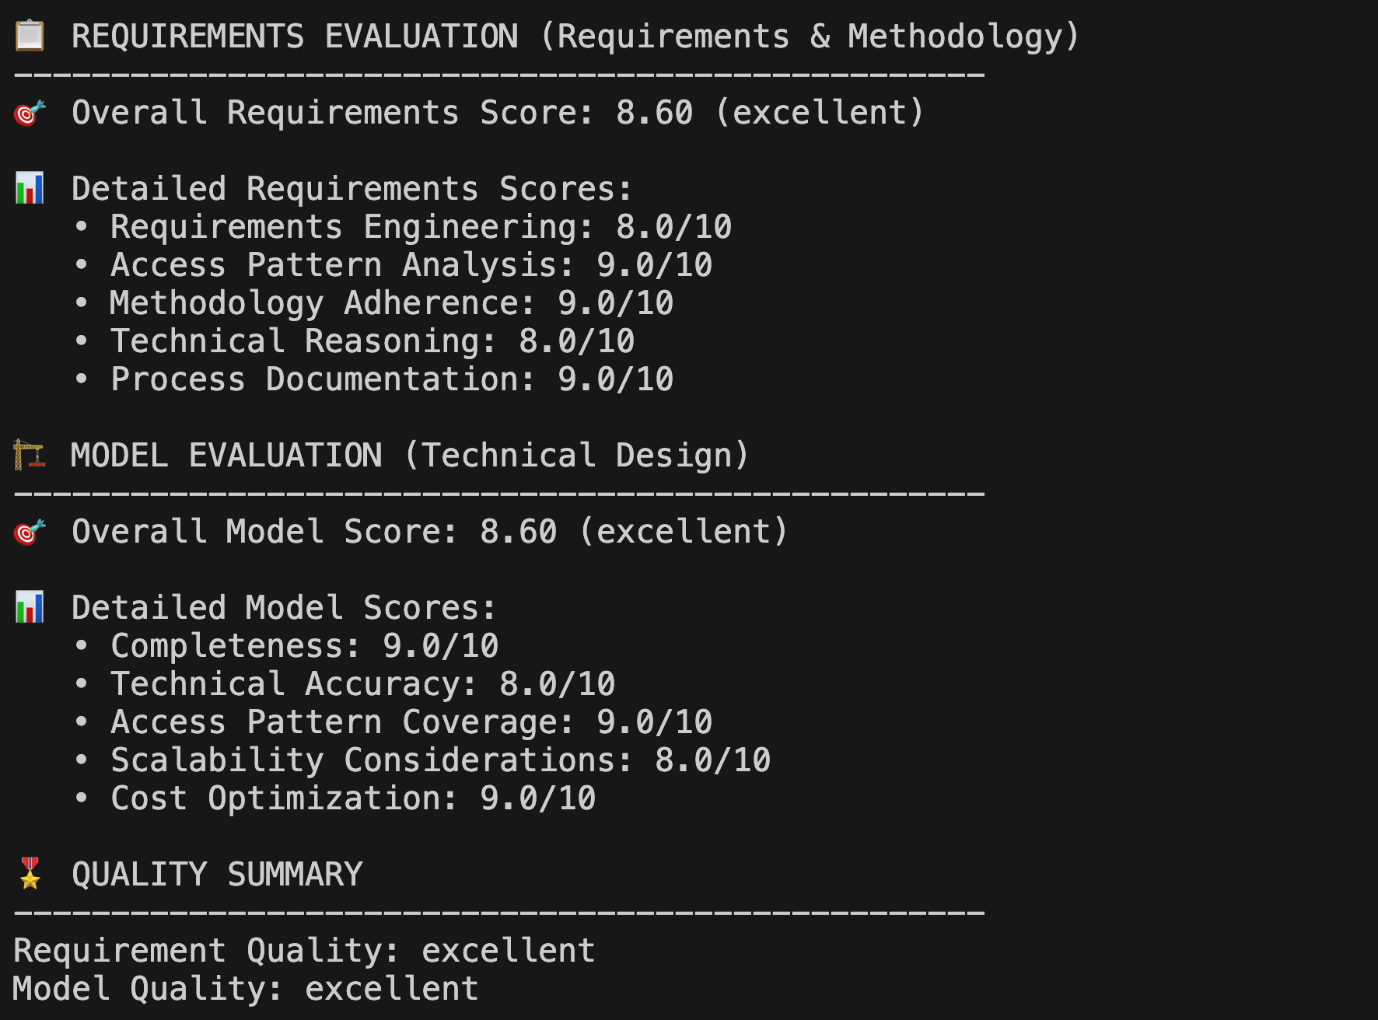
Task: Click the Cost Optimization score line
Action: [x=352, y=798]
